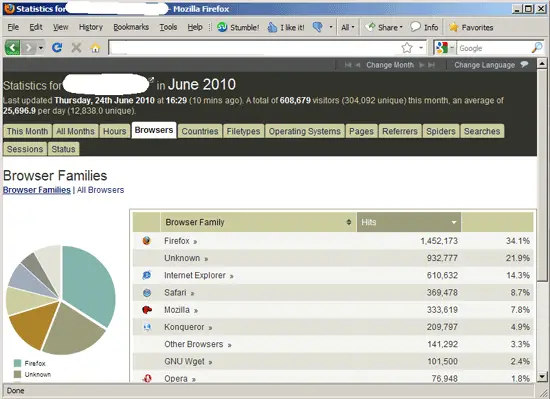Screen dimensions: 550x399
Task: Open the Bookmarks menu
Action: (131, 27)
